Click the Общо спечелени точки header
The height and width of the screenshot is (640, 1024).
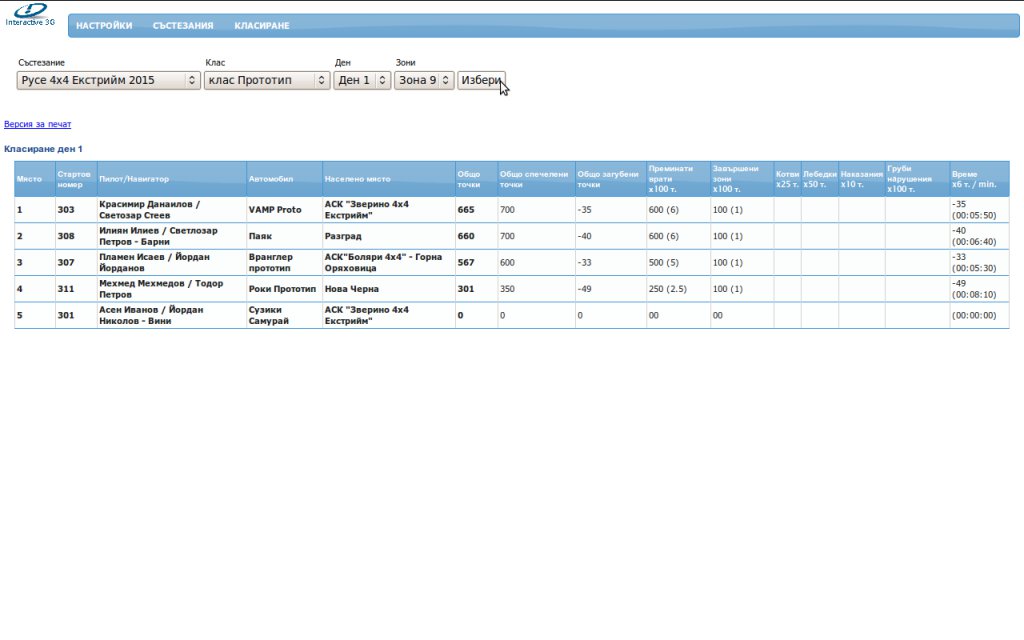point(536,179)
